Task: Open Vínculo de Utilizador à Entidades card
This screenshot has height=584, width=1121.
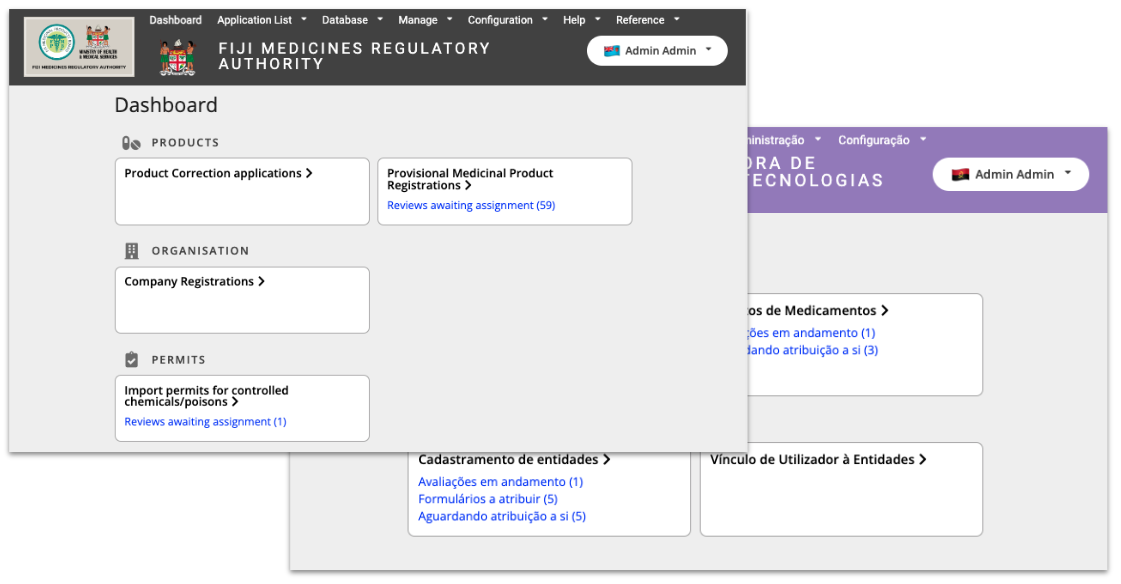Action: click(841, 490)
